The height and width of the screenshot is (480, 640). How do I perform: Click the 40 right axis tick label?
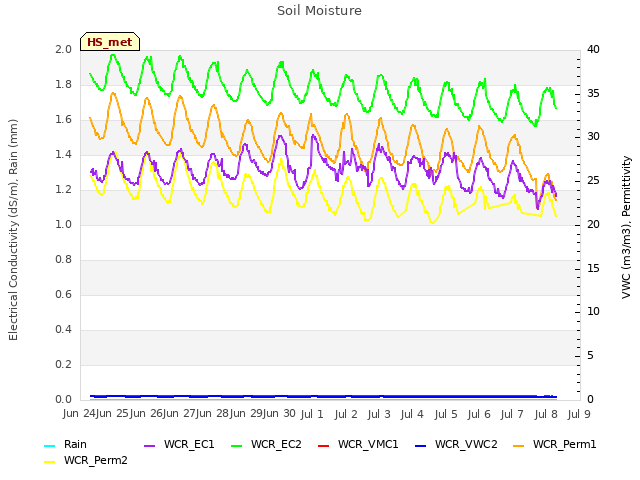tap(593, 49)
